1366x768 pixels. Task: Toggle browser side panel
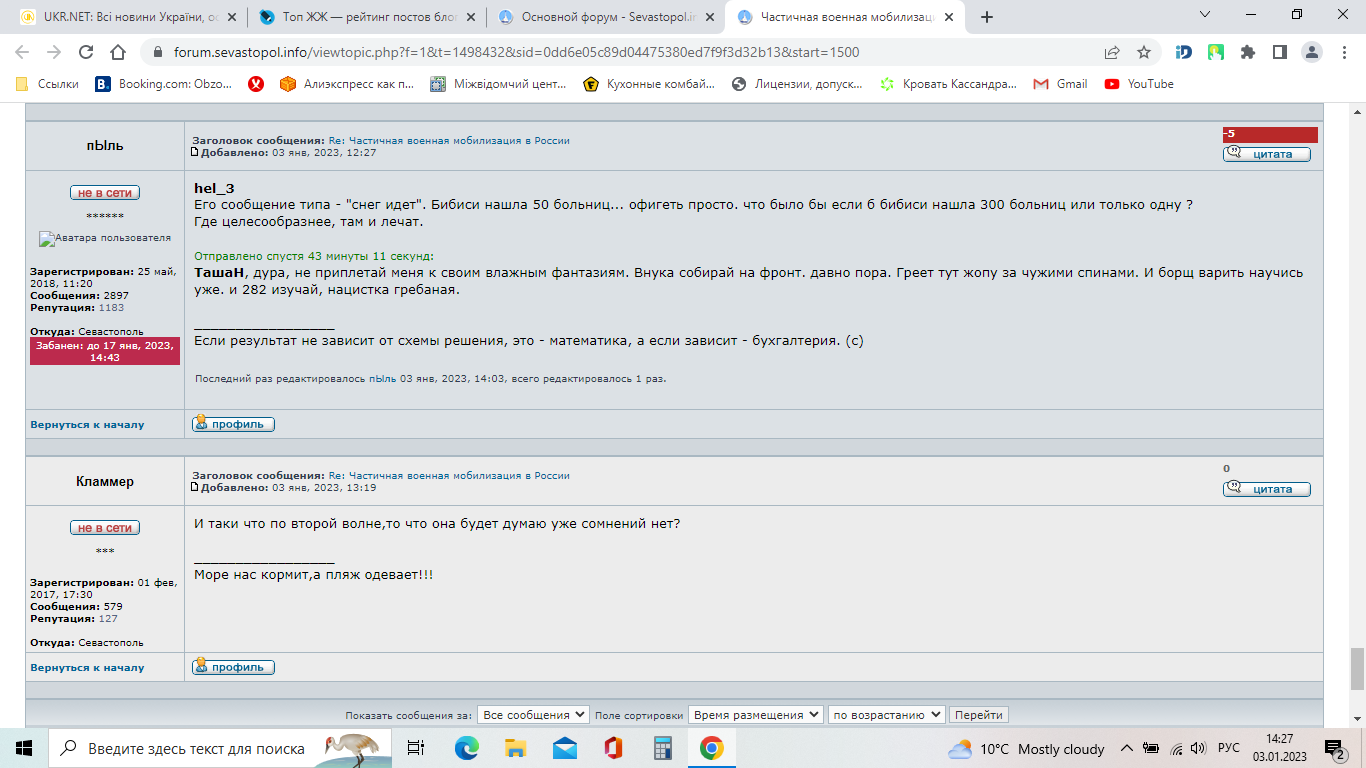click(1279, 52)
